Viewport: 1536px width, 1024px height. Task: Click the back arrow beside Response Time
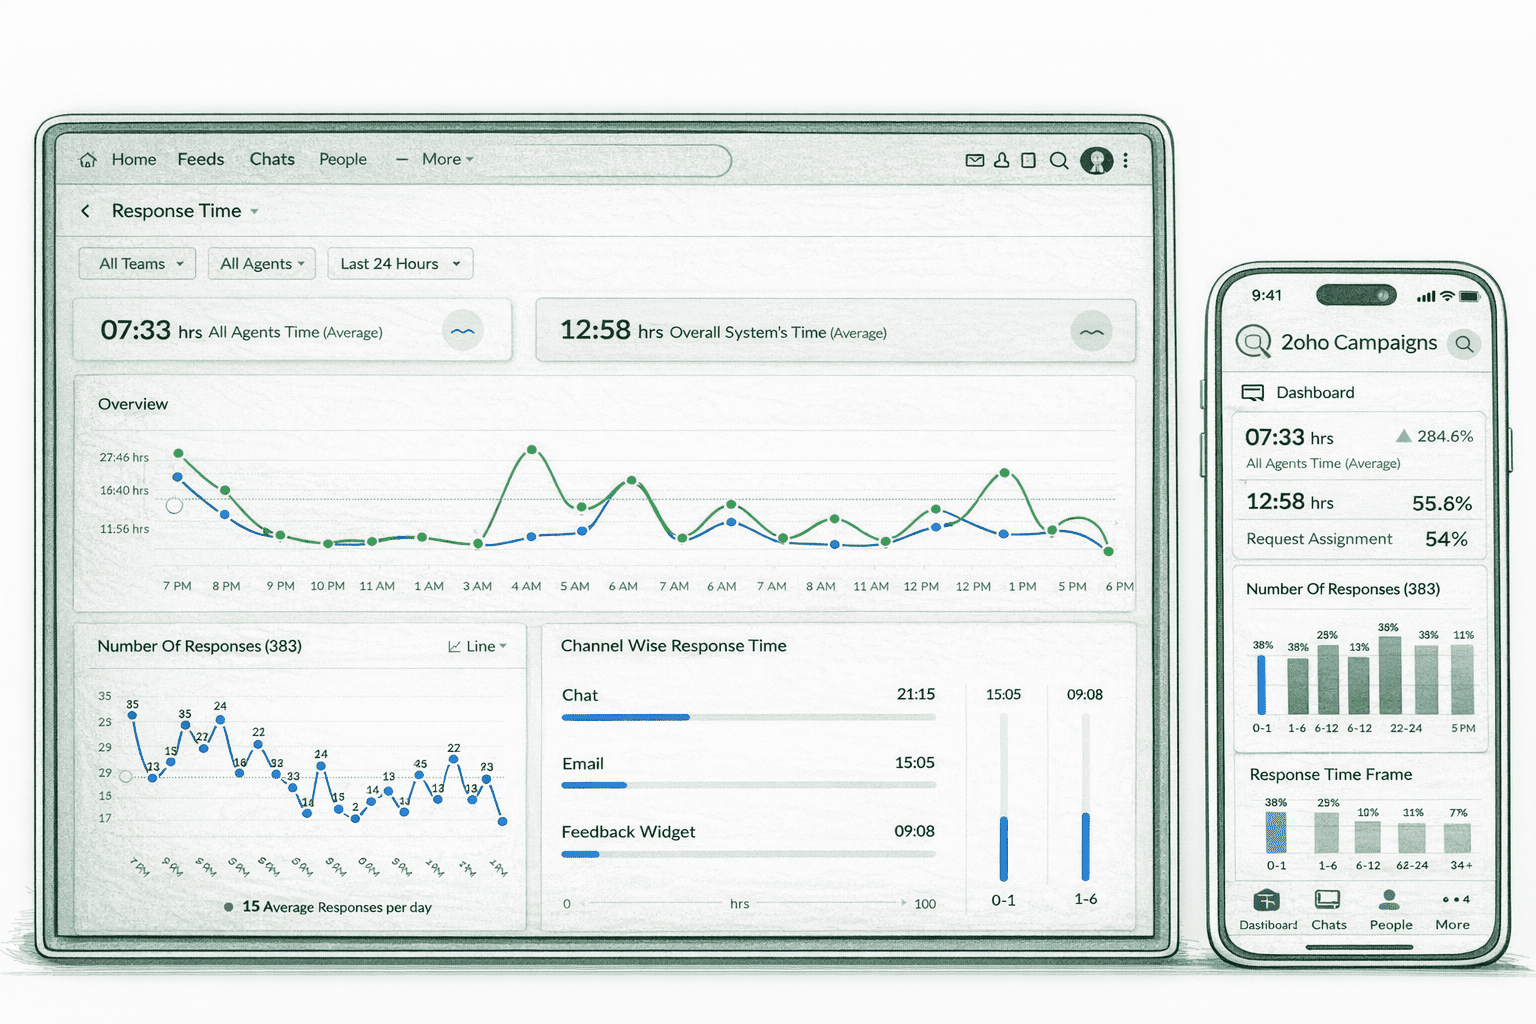point(85,211)
